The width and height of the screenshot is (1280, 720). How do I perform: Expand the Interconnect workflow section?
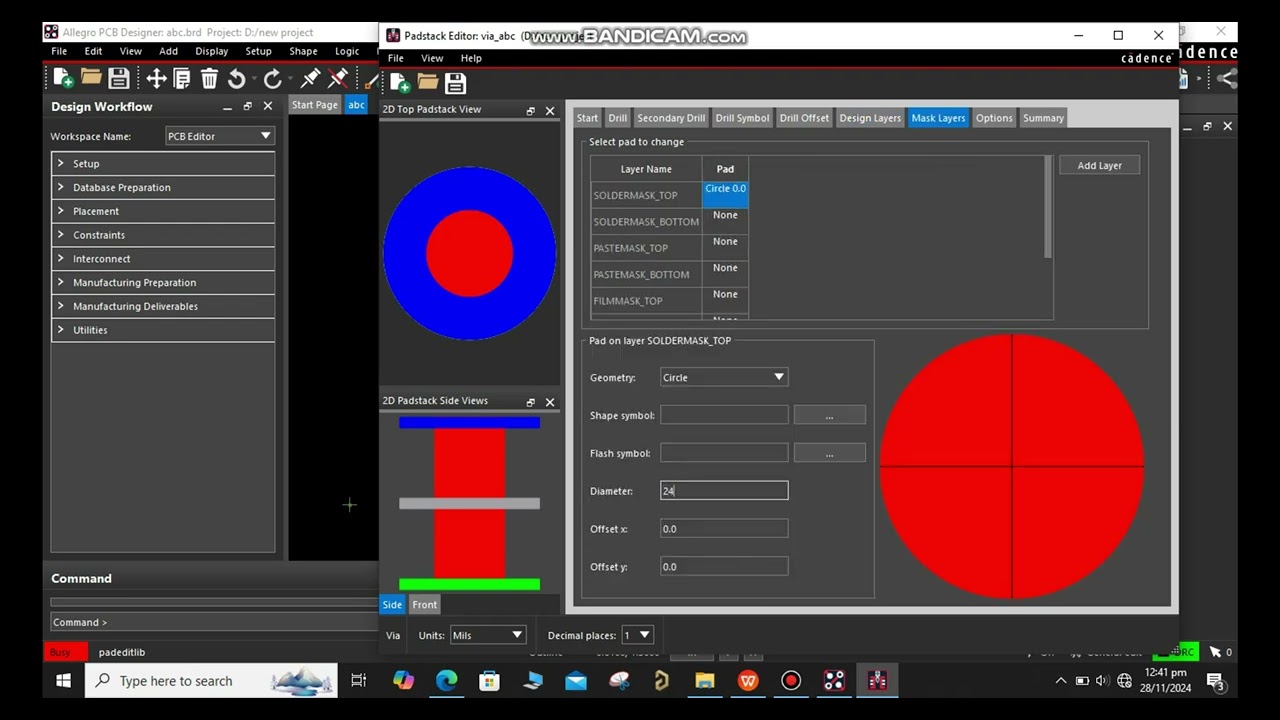[x=163, y=259]
